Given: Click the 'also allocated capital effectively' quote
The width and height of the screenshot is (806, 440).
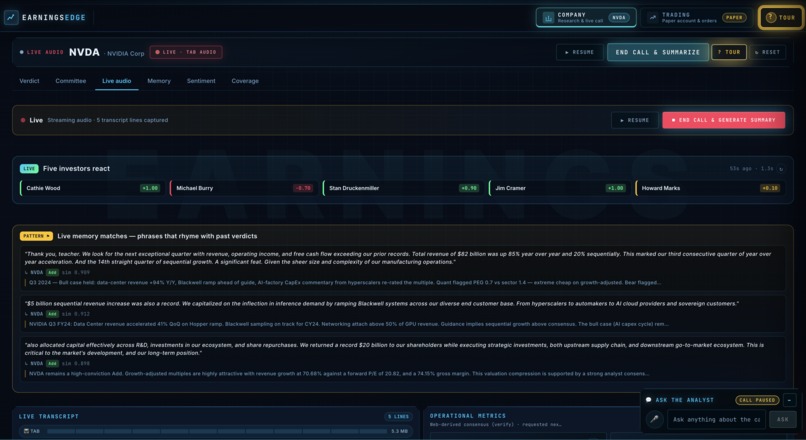Looking at the screenshot, I should 394,349.
